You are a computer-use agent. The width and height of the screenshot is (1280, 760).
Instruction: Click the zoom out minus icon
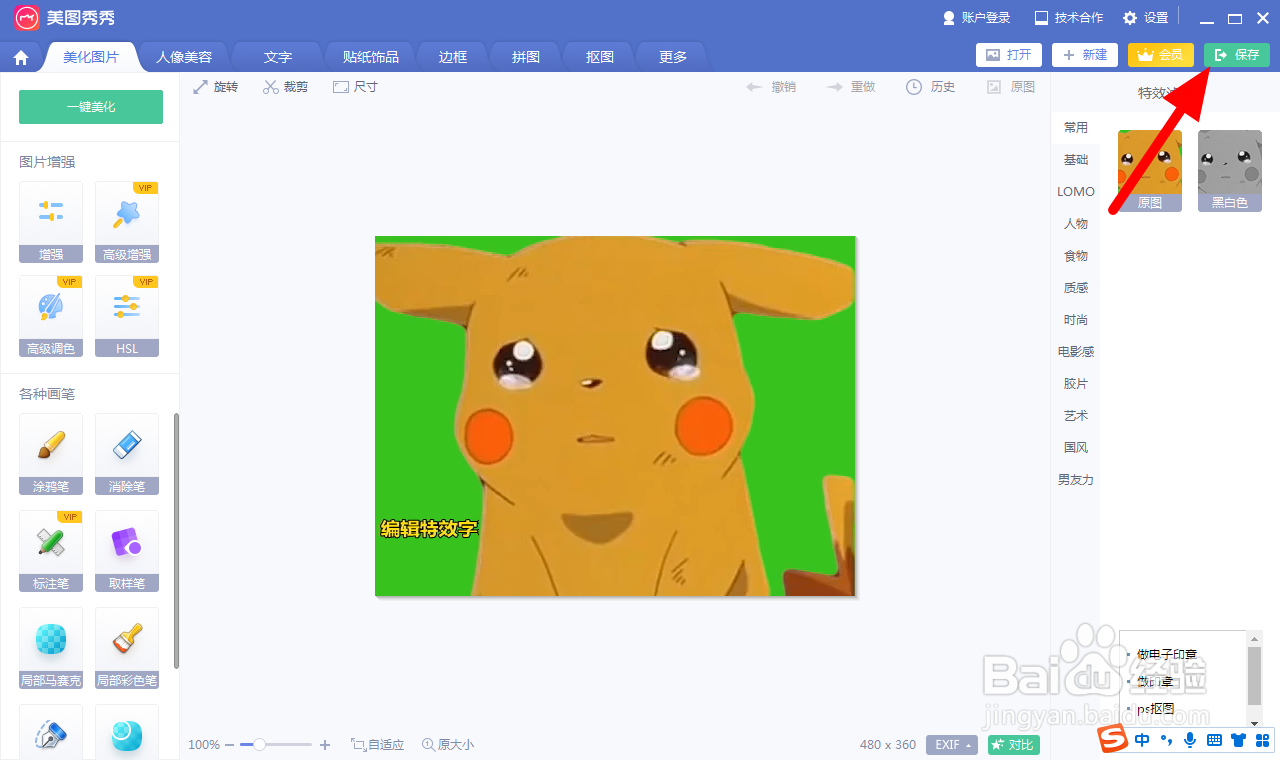pyautogui.click(x=229, y=745)
